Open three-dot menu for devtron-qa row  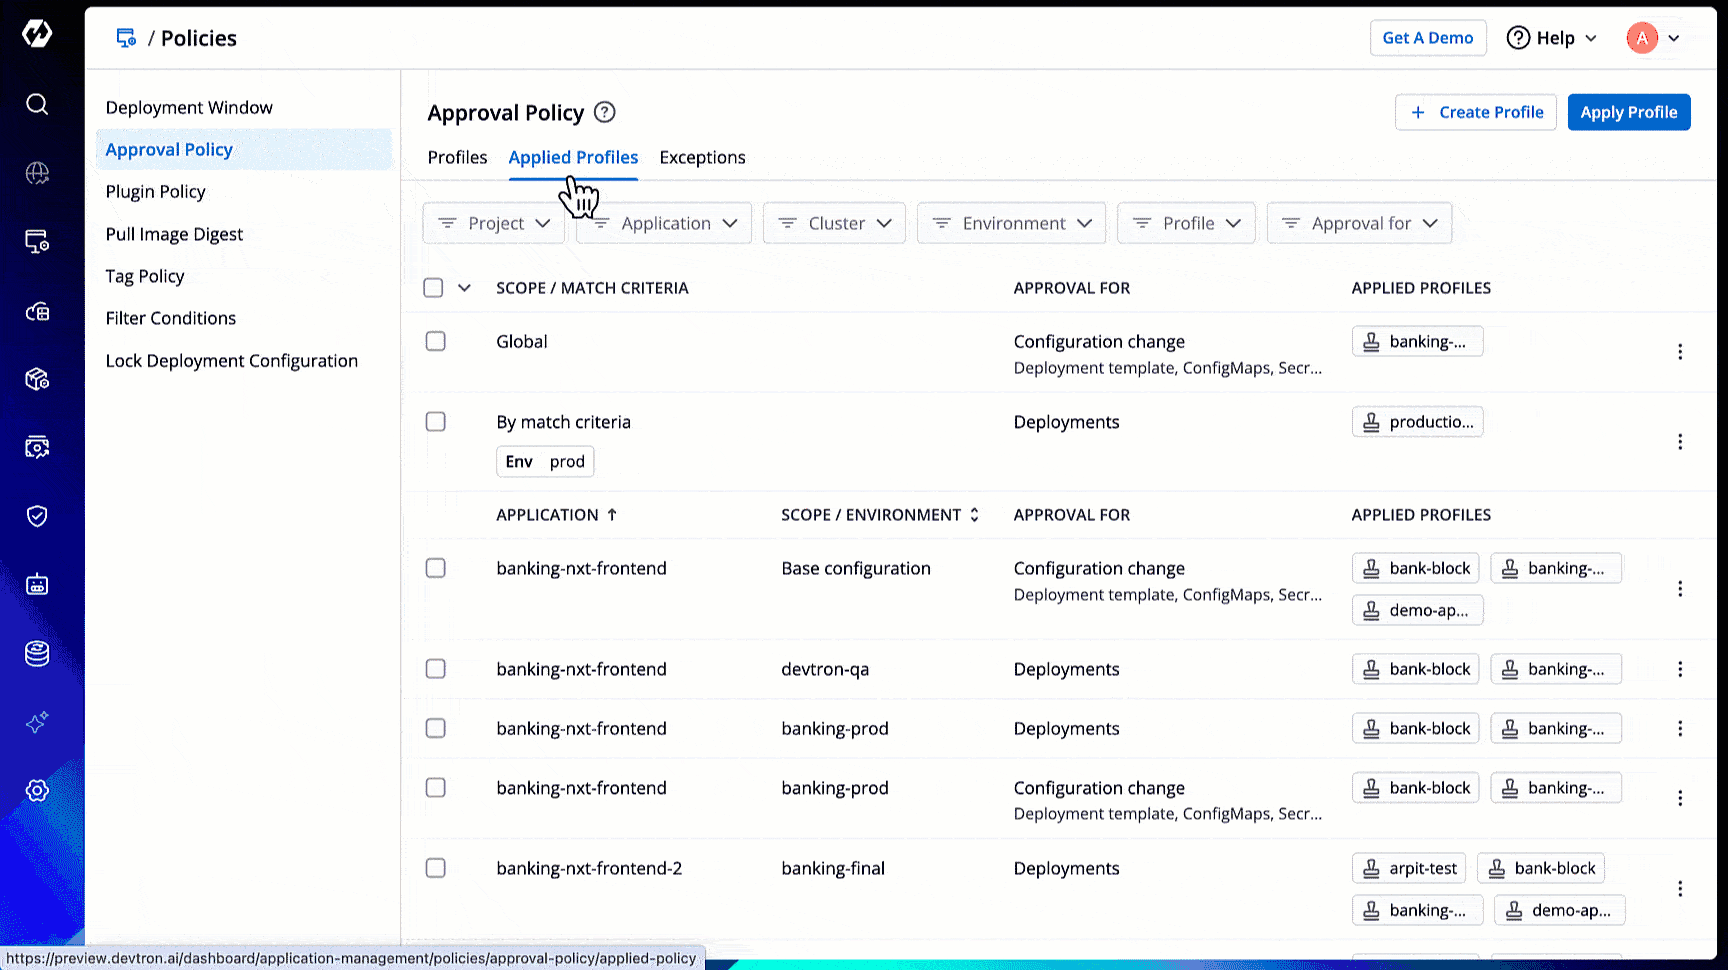tap(1680, 669)
